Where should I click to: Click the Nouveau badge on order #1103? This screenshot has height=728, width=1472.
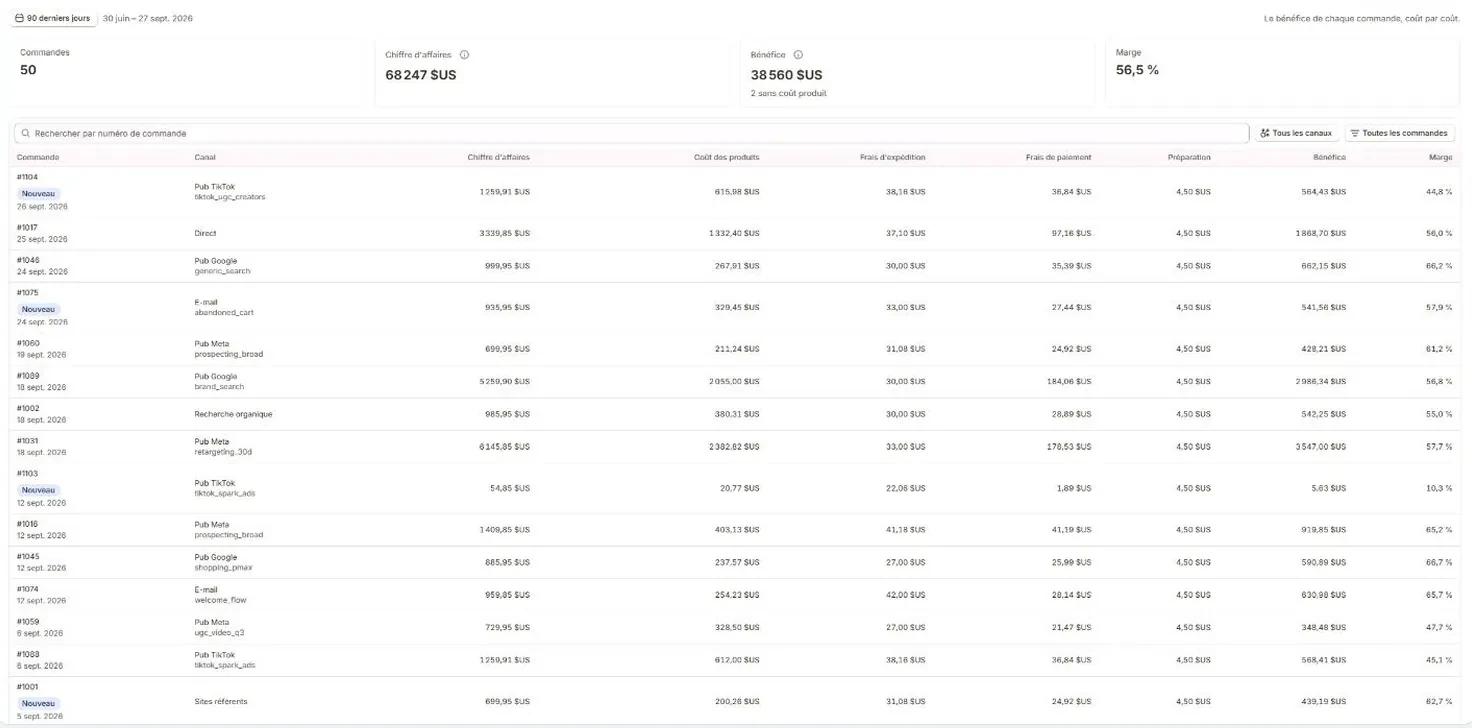[39, 490]
